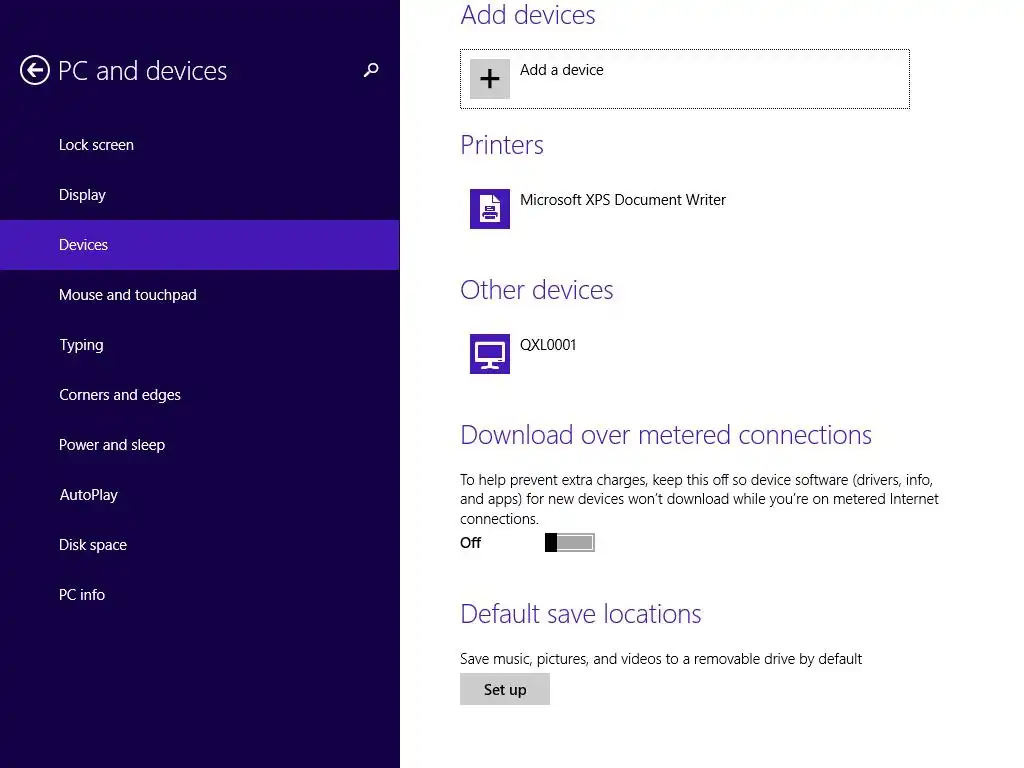This screenshot has height=768, width=1024.
Task: Click the back arrow icon
Action: point(35,70)
